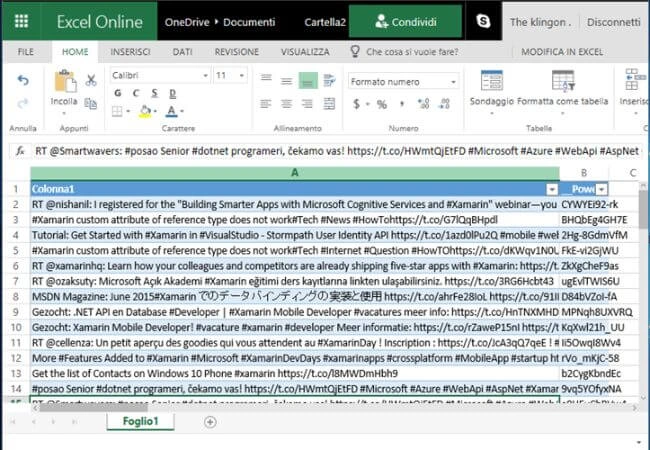Image resolution: width=650 pixels, height=450 pixels.
Task: Switch to the DATI tab
Action: [x=182, y=52]
